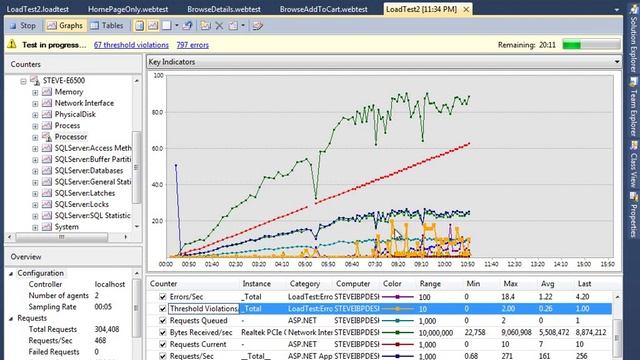Sort legend by Max column header
Screen dimensions: 640x360
coord(510,284)
